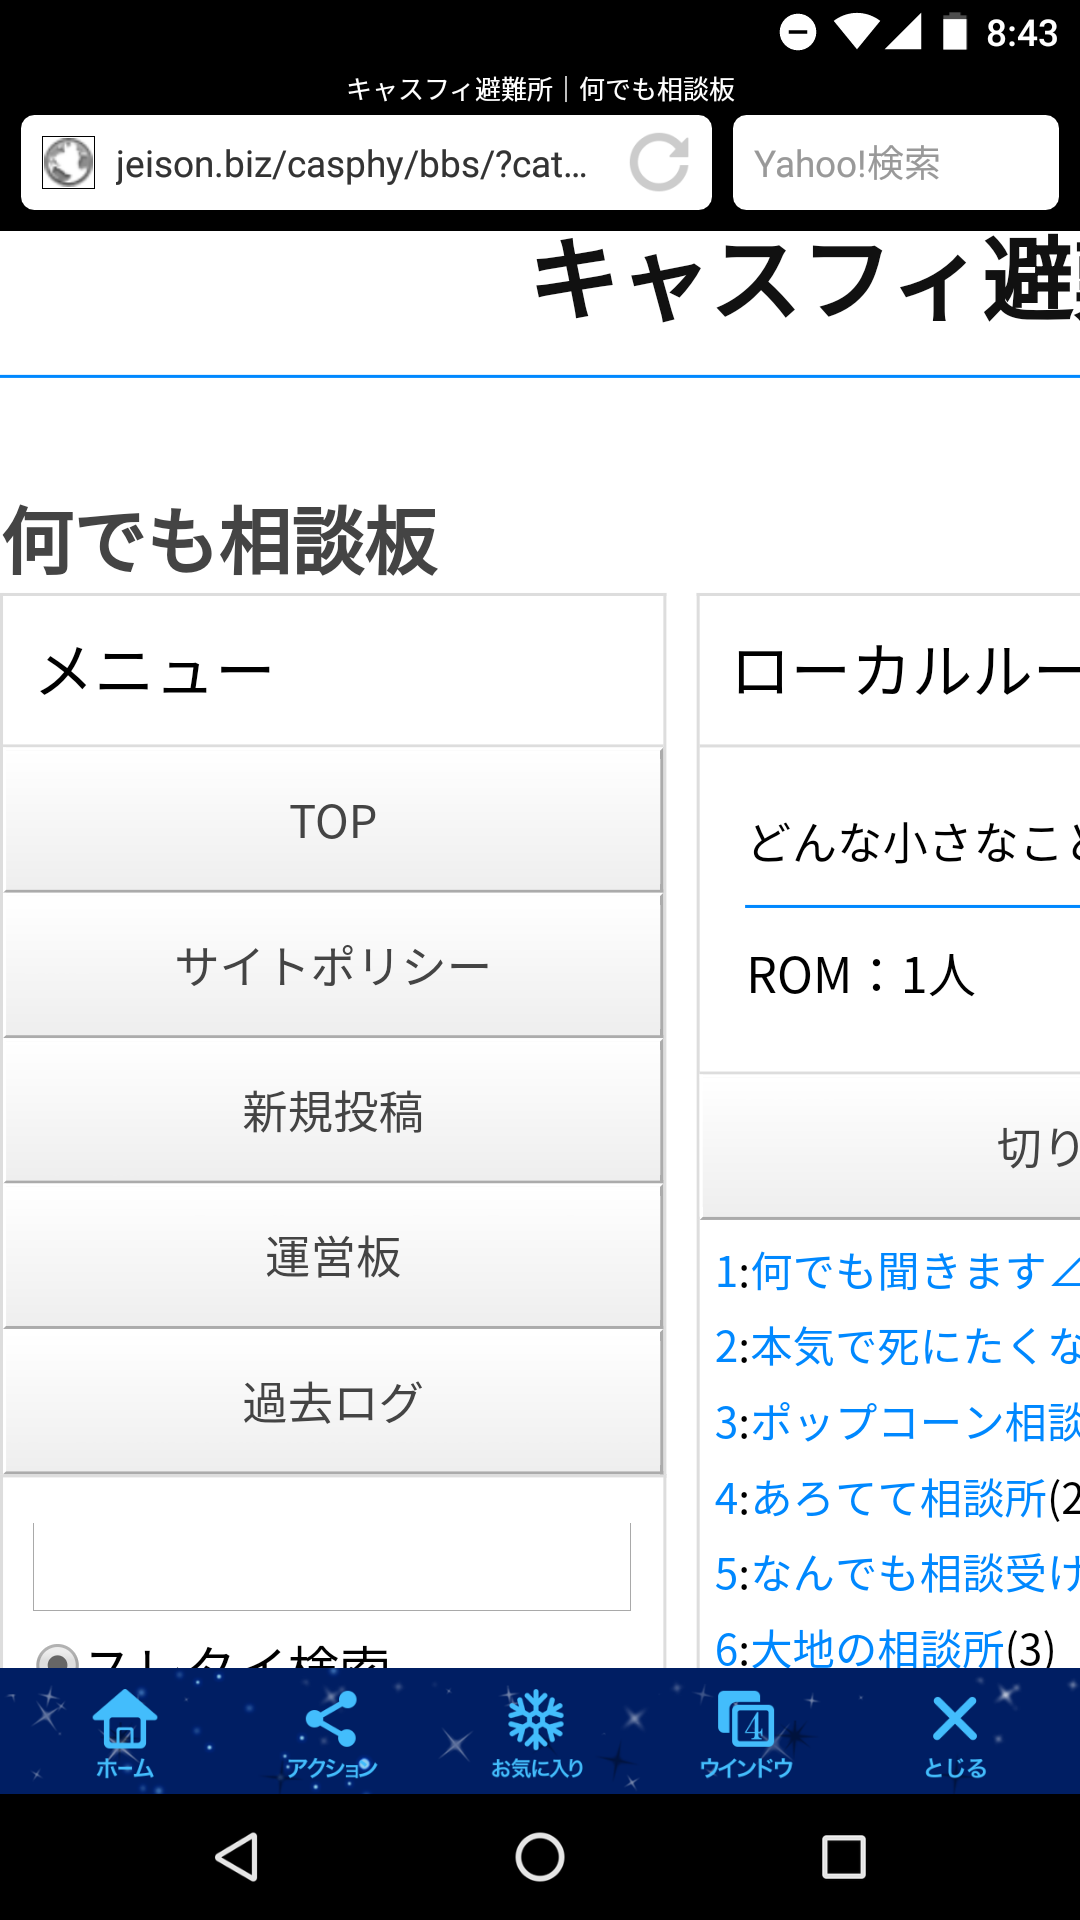Open the TOP menu item
This screenshot has height=1920, width=1080.
333,821
